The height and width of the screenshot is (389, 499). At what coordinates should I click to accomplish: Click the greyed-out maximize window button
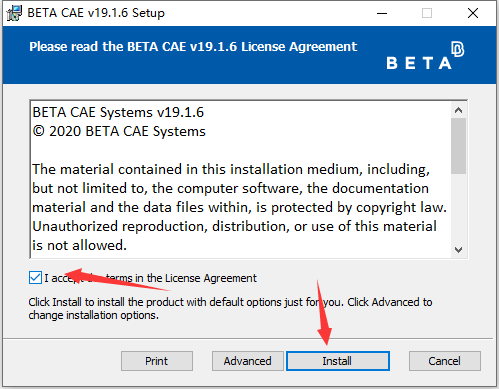427,13
